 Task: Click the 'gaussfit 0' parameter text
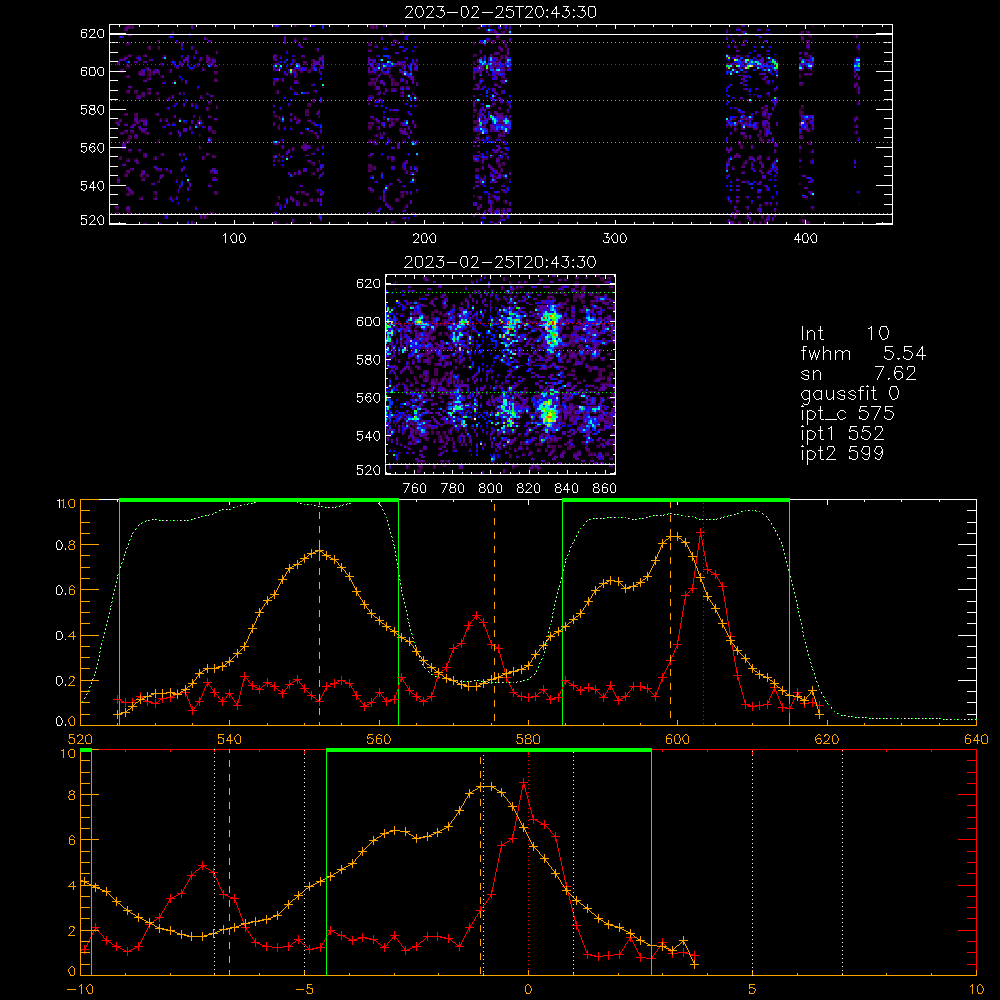pyautogui.click(x=850, y=393)
